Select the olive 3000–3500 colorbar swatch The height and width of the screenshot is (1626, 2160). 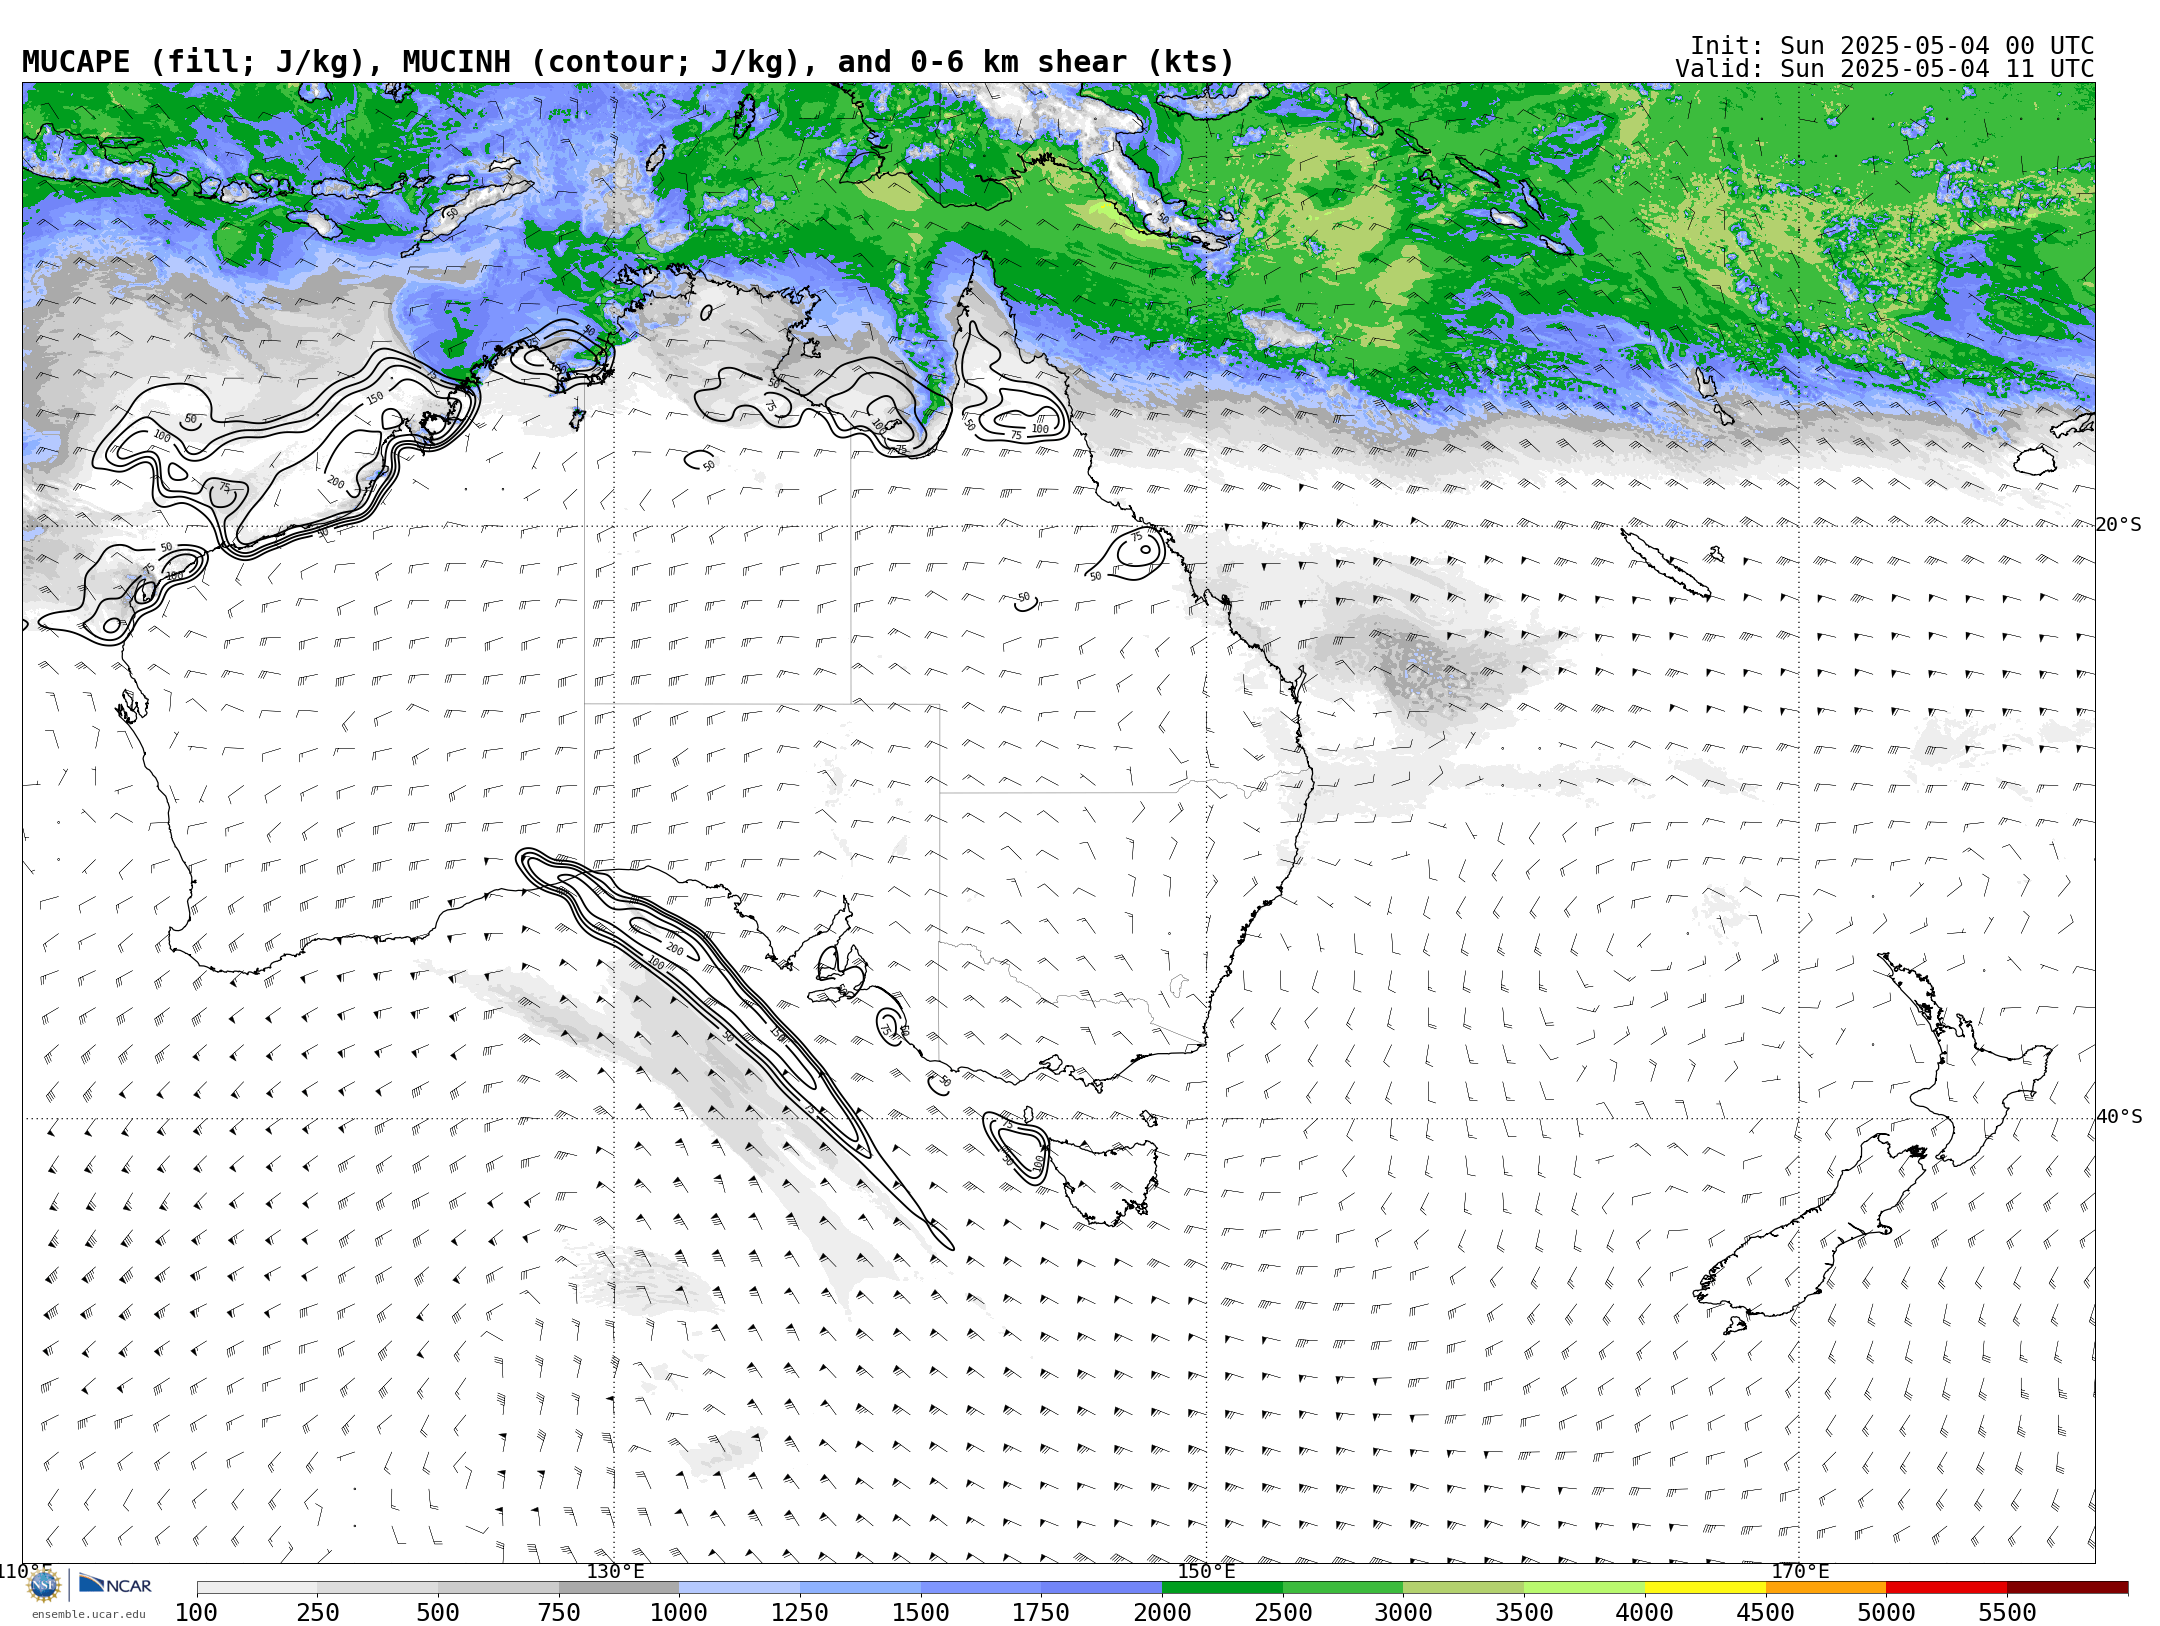tap(1463, 1588)
